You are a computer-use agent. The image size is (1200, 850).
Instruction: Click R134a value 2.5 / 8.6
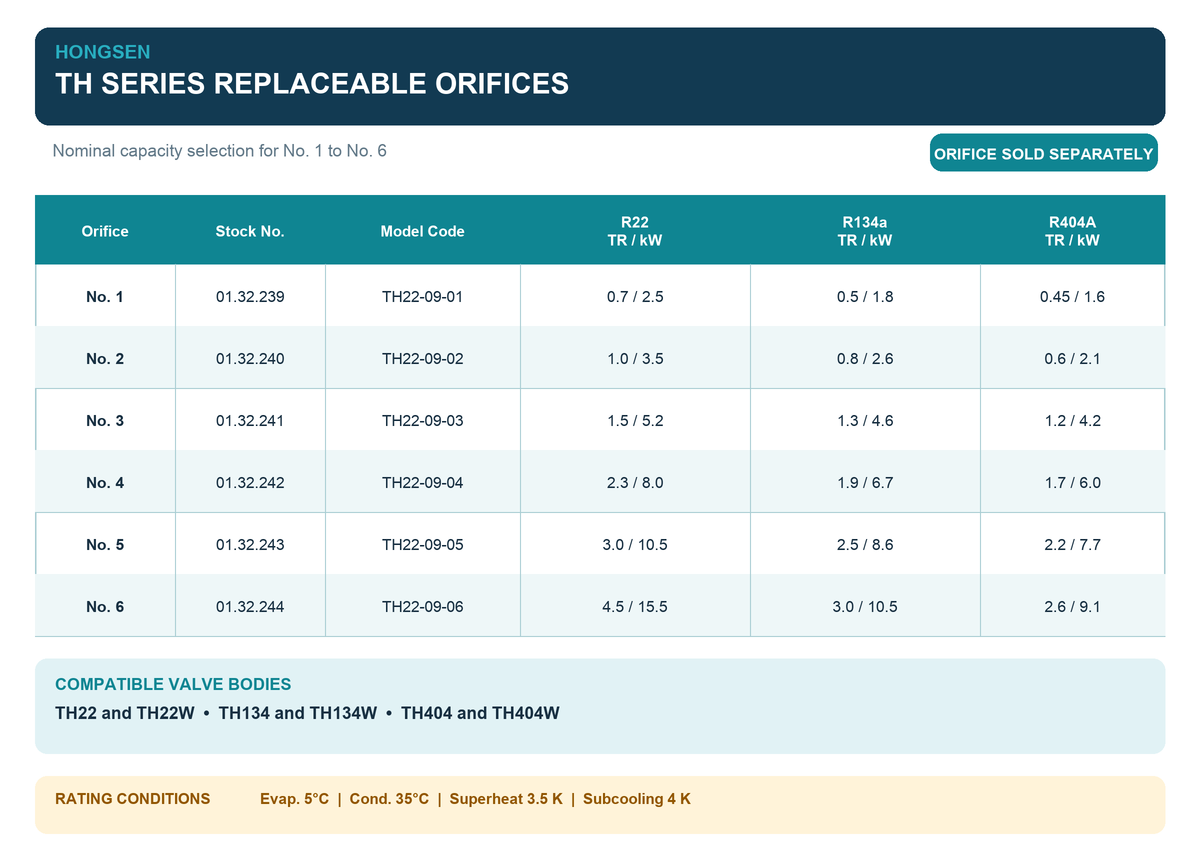point(865,545)
